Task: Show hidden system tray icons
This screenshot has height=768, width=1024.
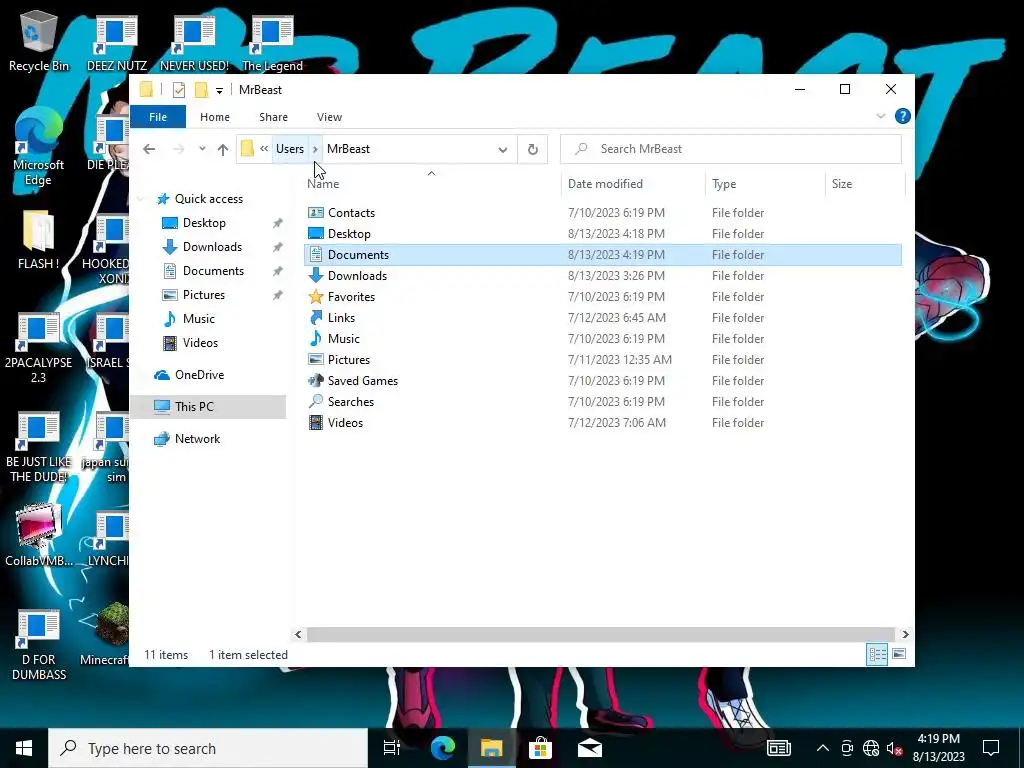Action: [823, 748]
